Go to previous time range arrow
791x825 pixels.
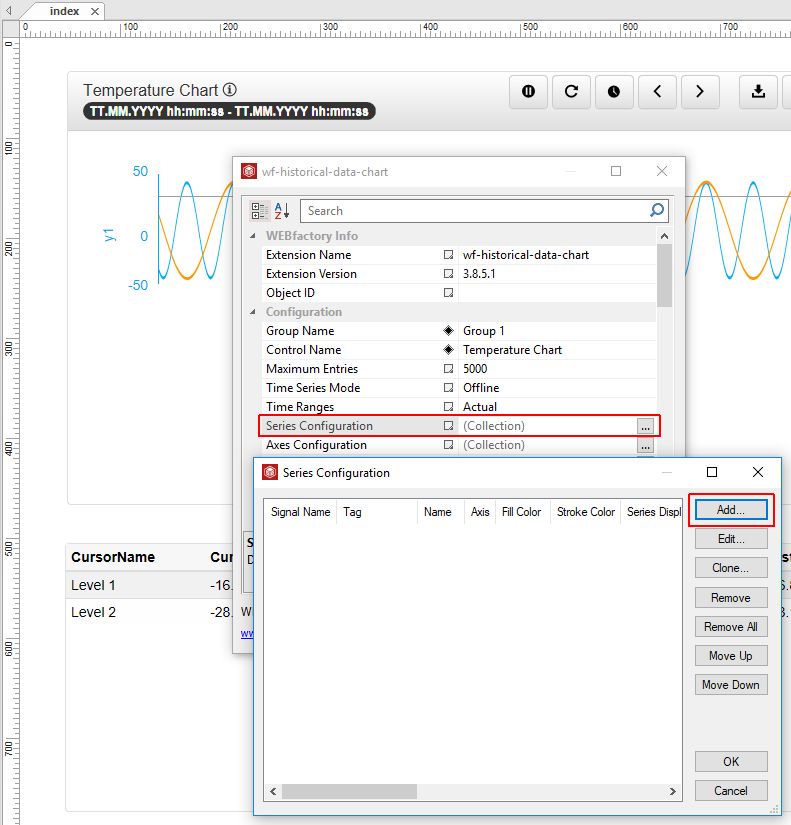[x=657, y=92]
